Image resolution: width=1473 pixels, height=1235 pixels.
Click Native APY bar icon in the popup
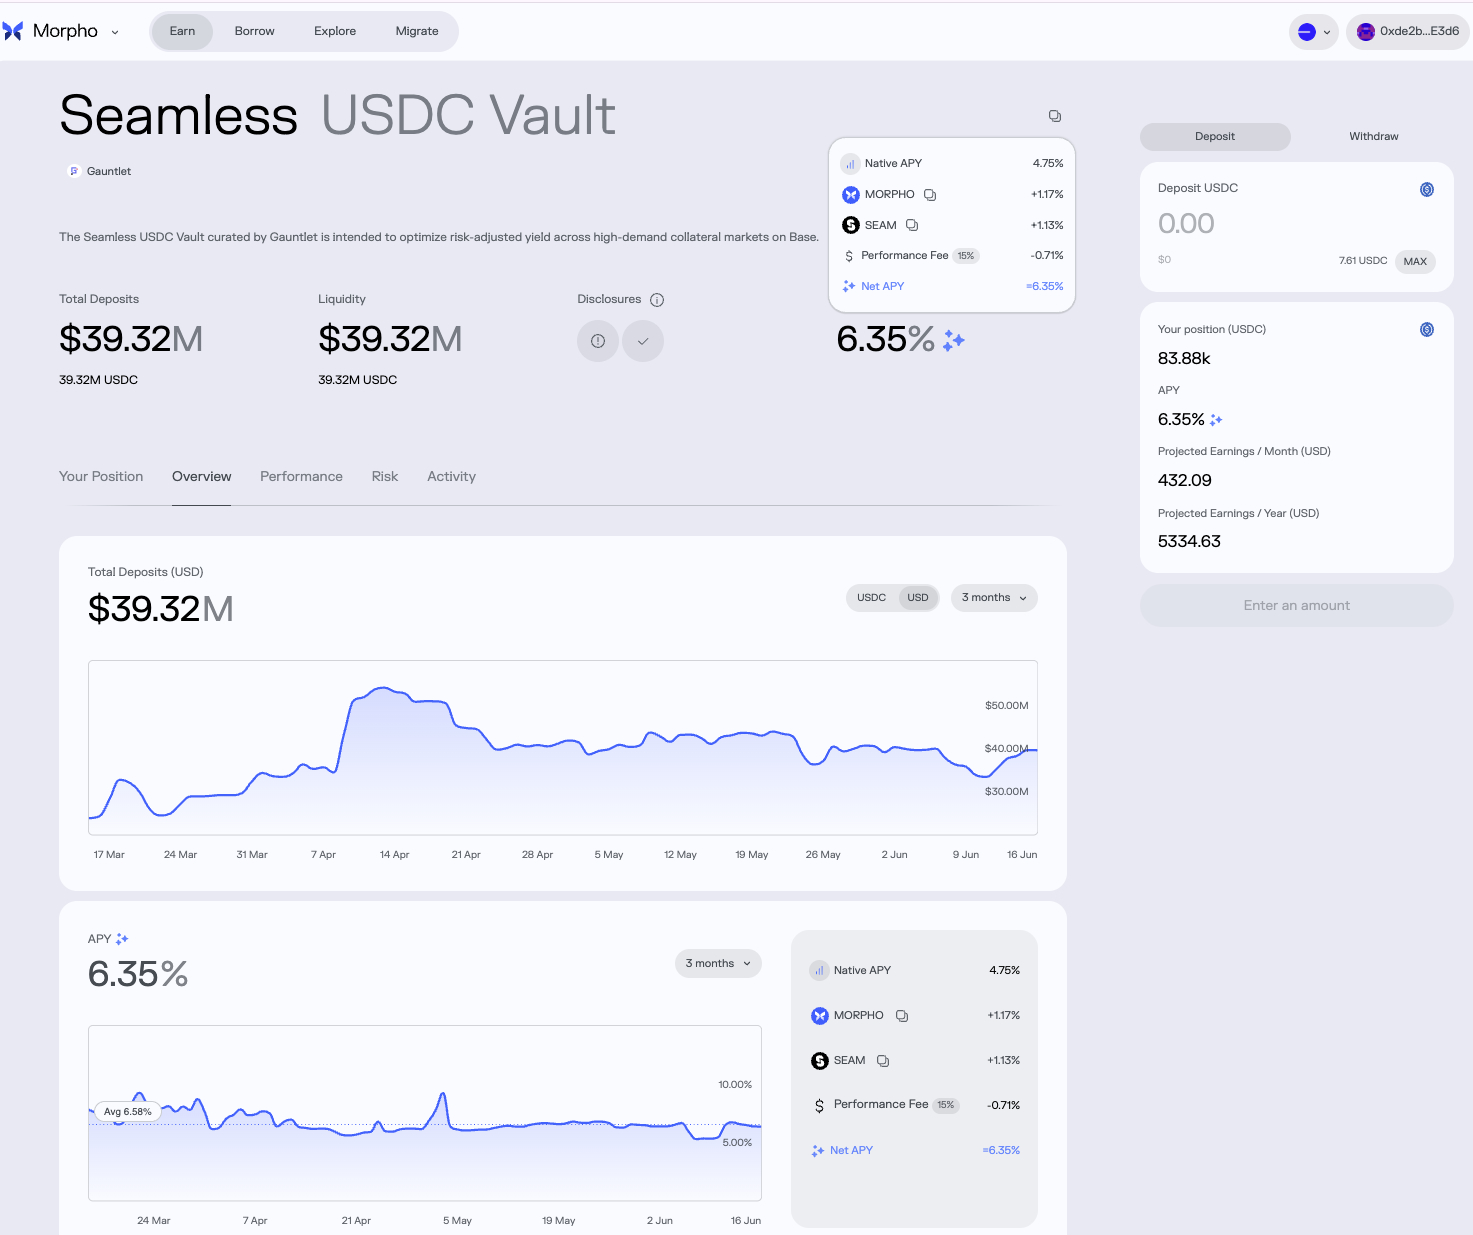tap(850, 163)
